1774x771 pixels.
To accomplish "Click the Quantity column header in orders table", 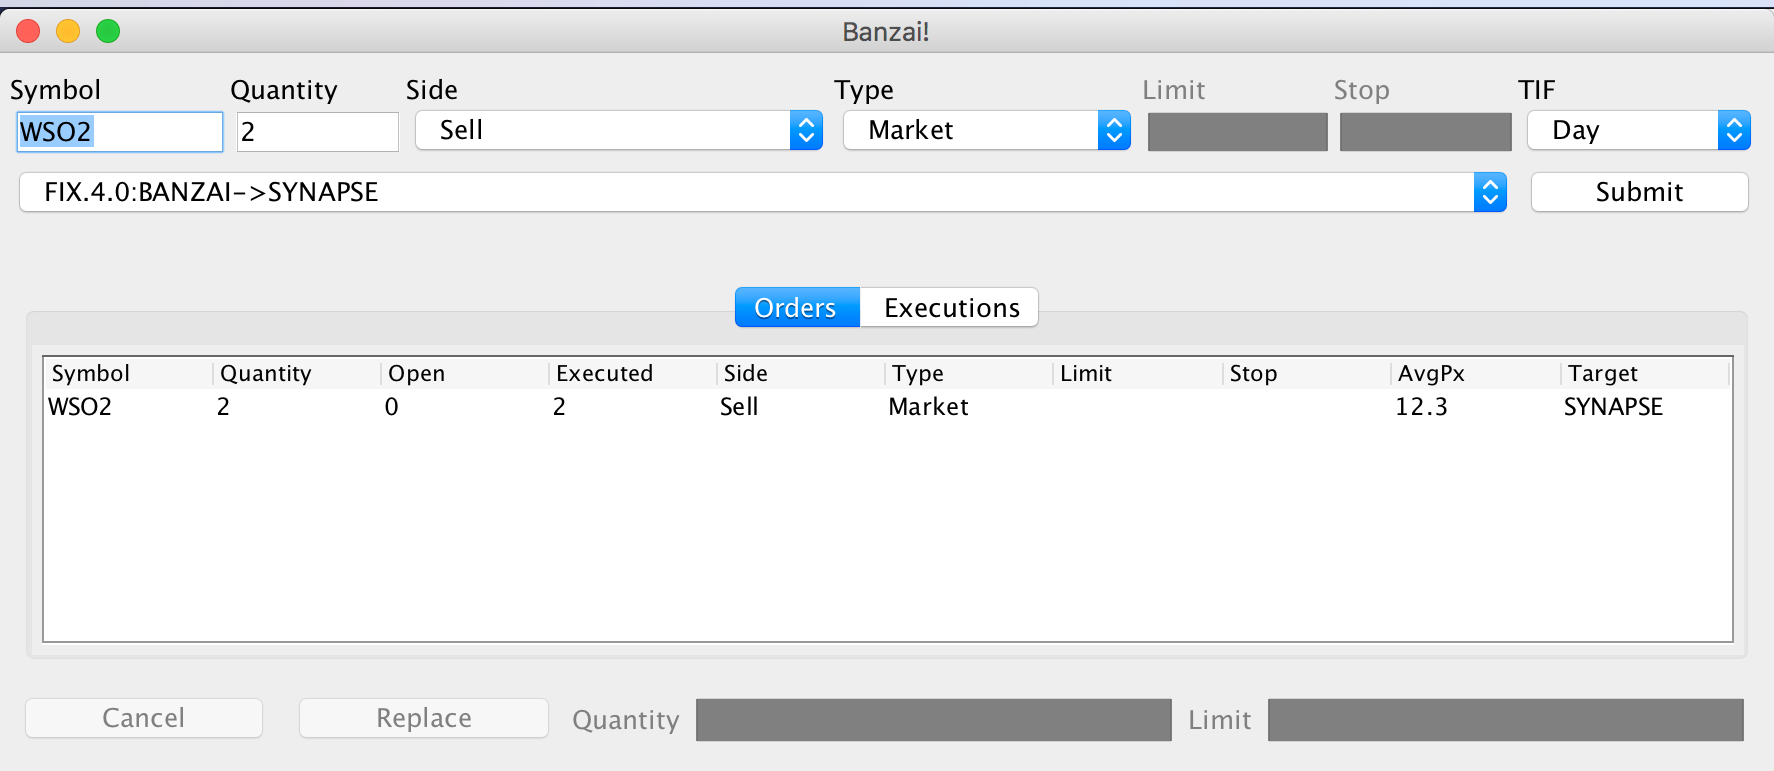I will pyautogui.click(x=297, y=373).
